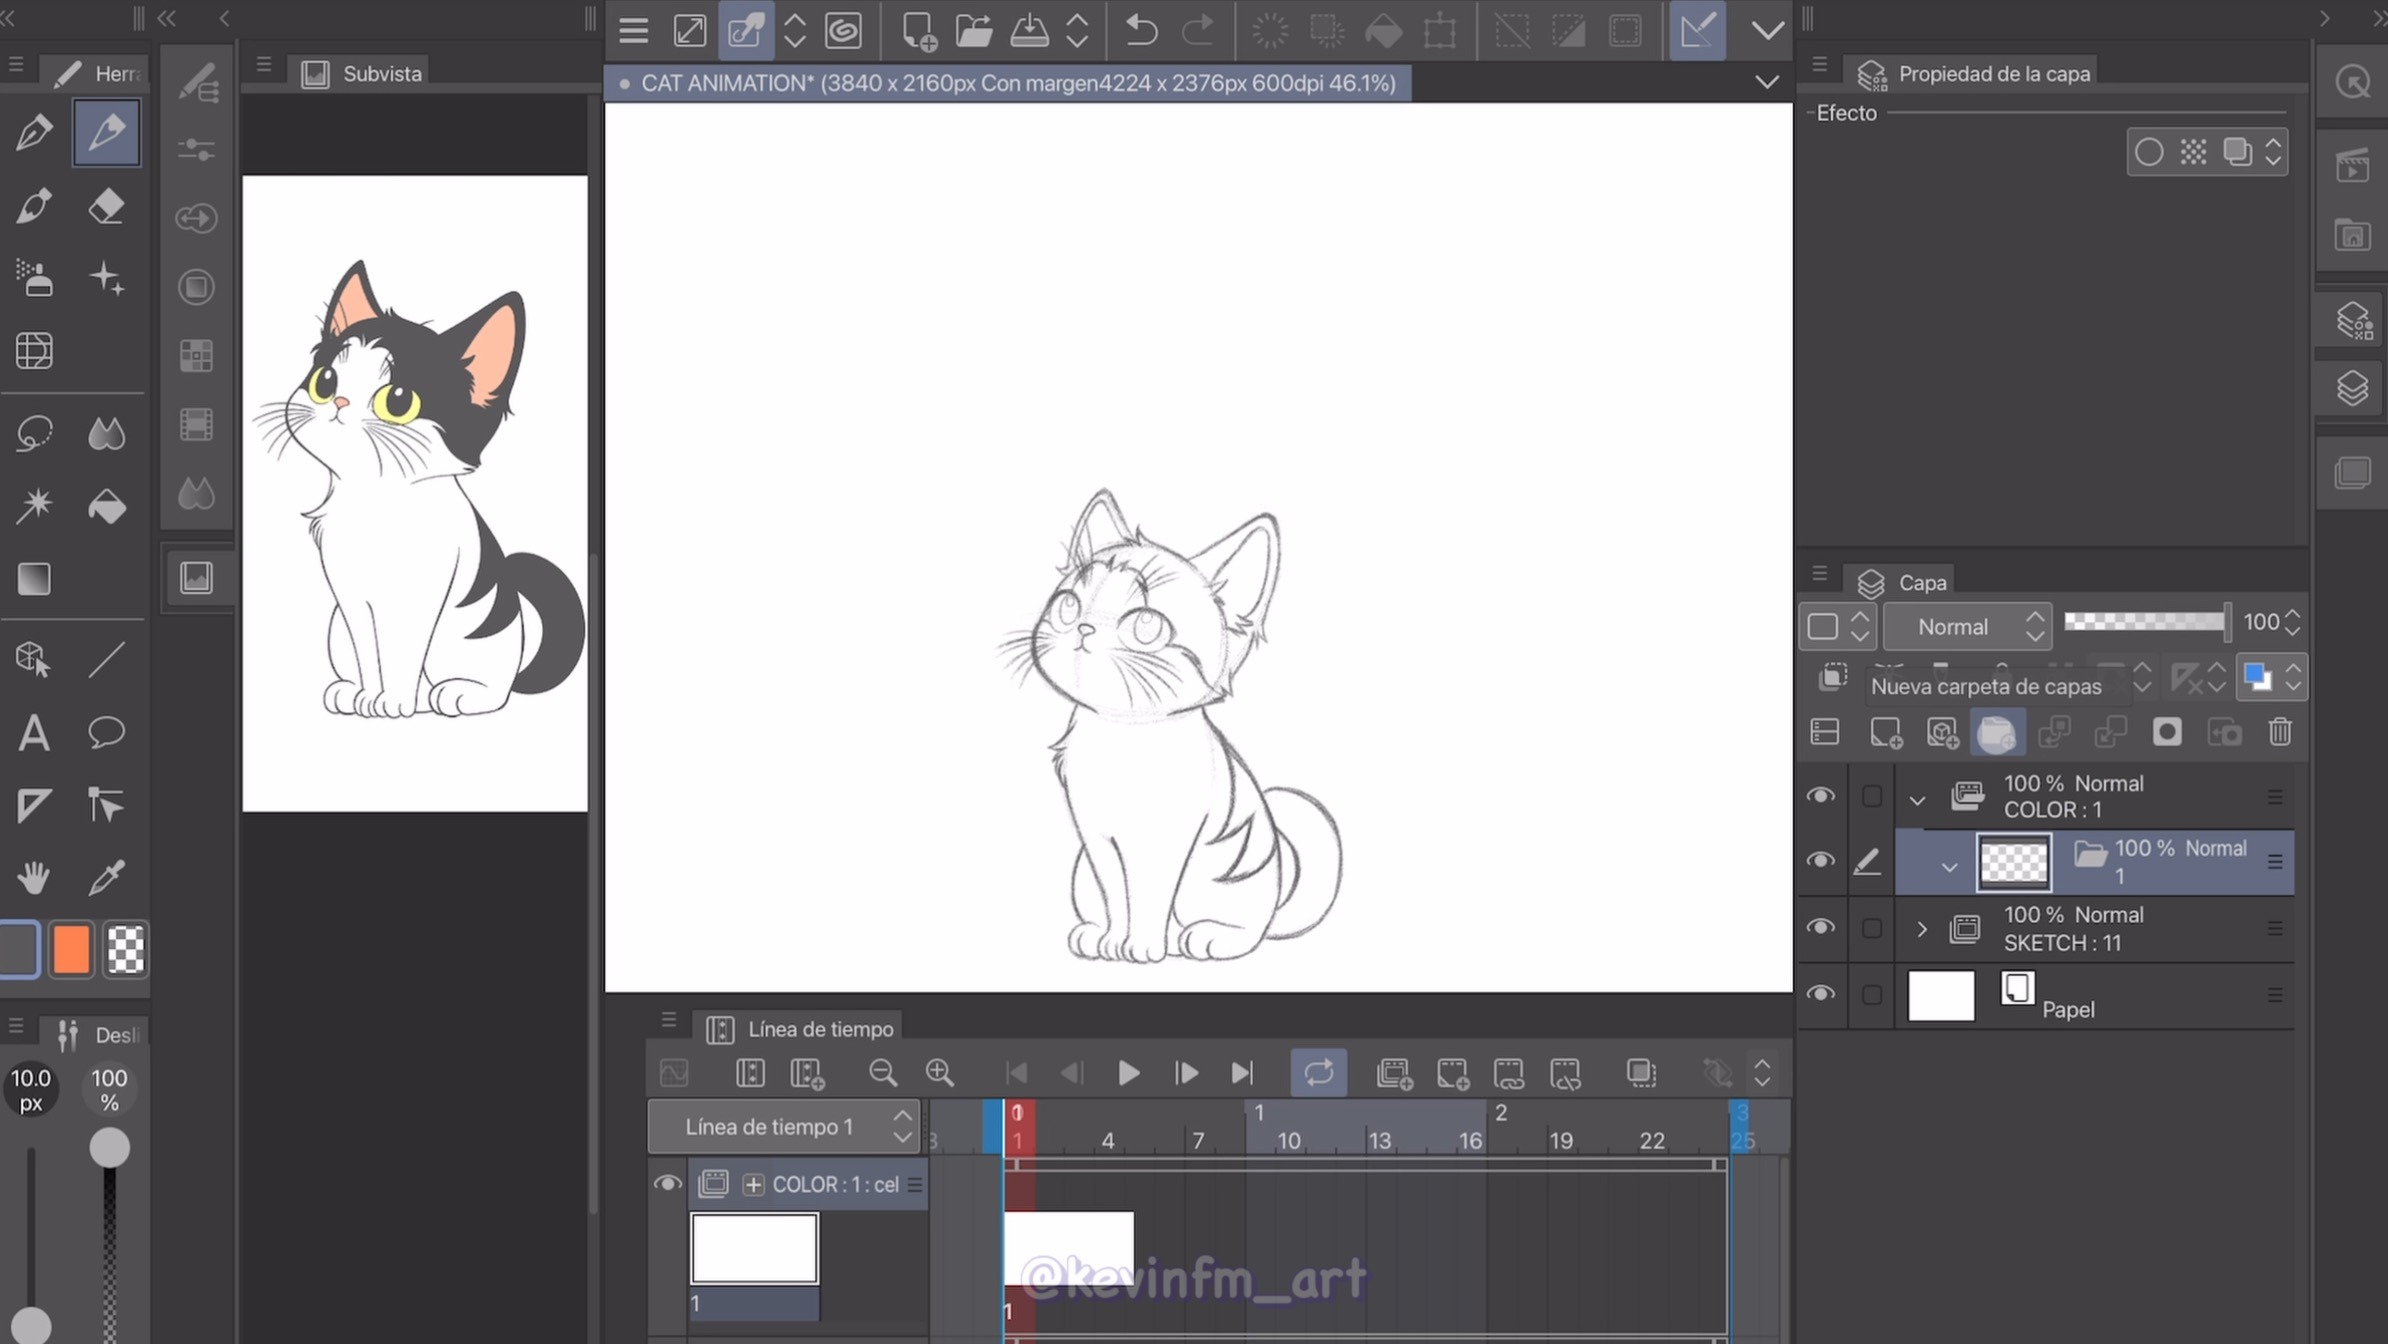Jump to the start of timeline
The image size is (2388, 1344).
[1016, 1073]
